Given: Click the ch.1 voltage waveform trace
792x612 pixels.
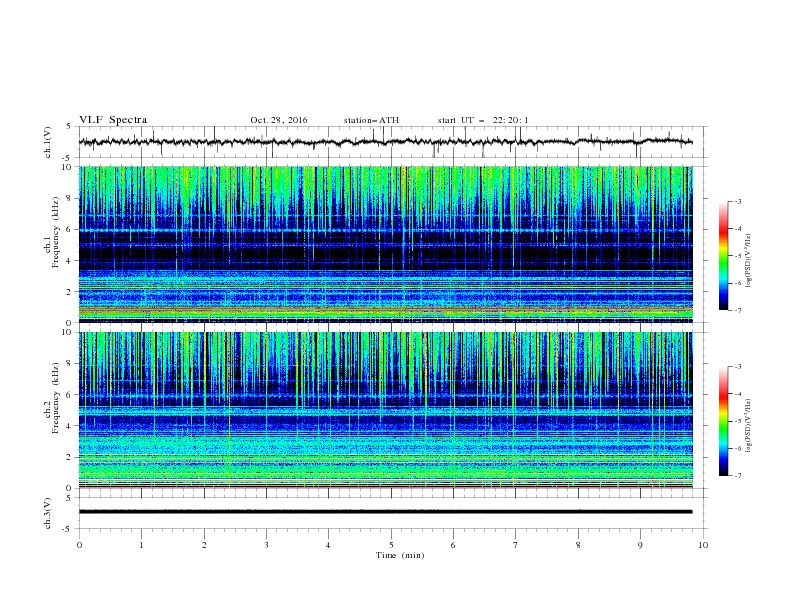Looking at the screenshot, I should [x=385, y=142].
